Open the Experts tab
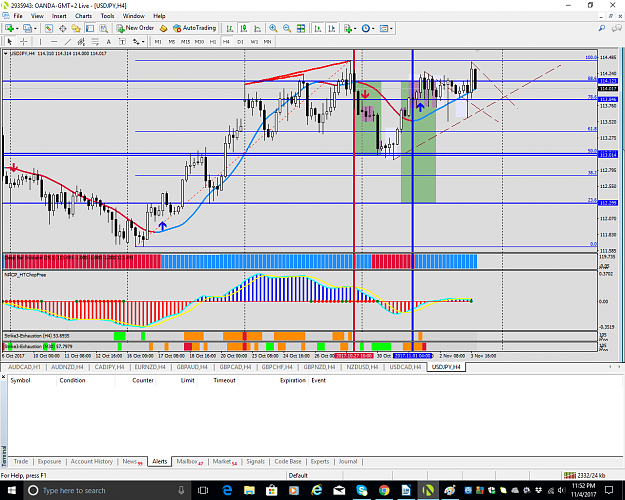Screen dimensions: 625x500 (320, 461)
